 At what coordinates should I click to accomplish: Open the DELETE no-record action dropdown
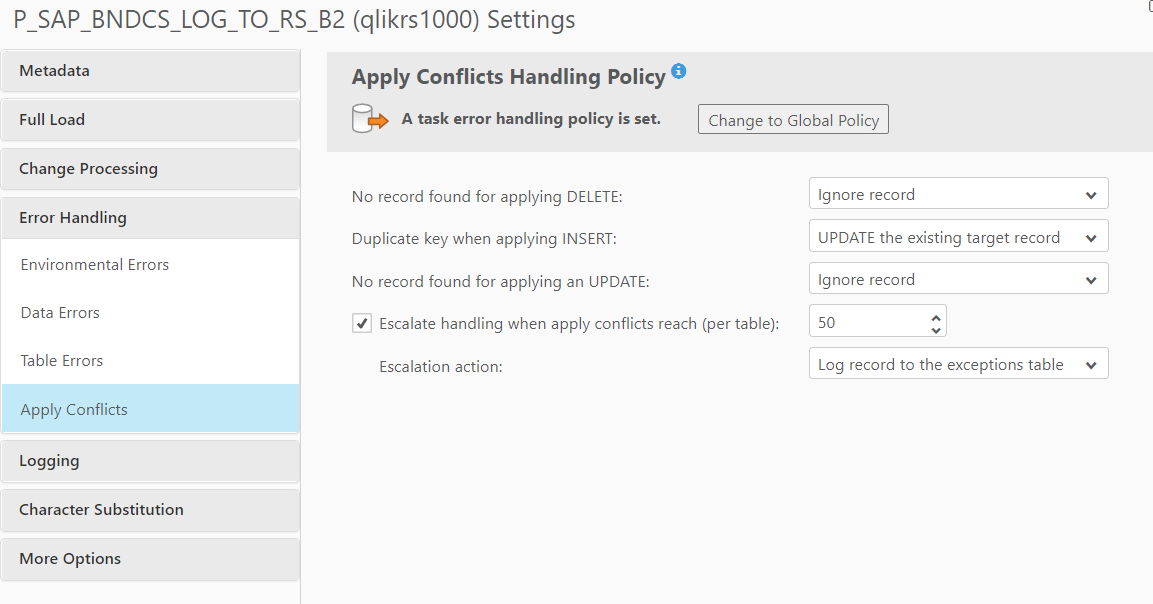coord(958,195)
